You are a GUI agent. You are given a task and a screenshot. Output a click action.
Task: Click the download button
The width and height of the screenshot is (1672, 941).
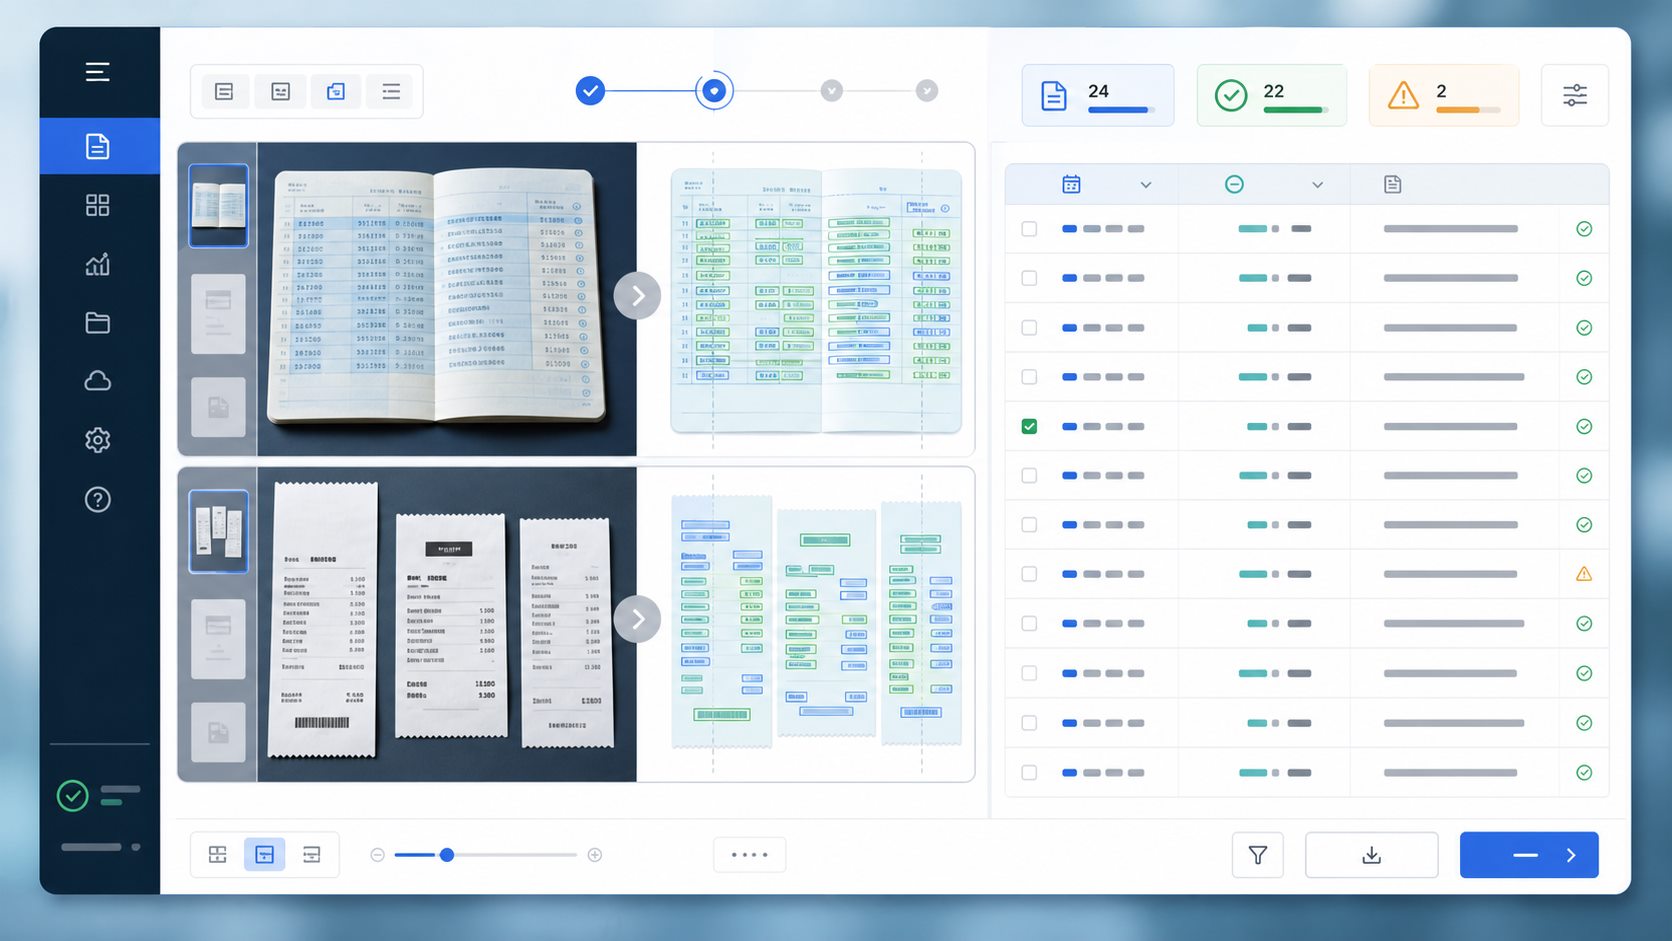(1371, 855)
